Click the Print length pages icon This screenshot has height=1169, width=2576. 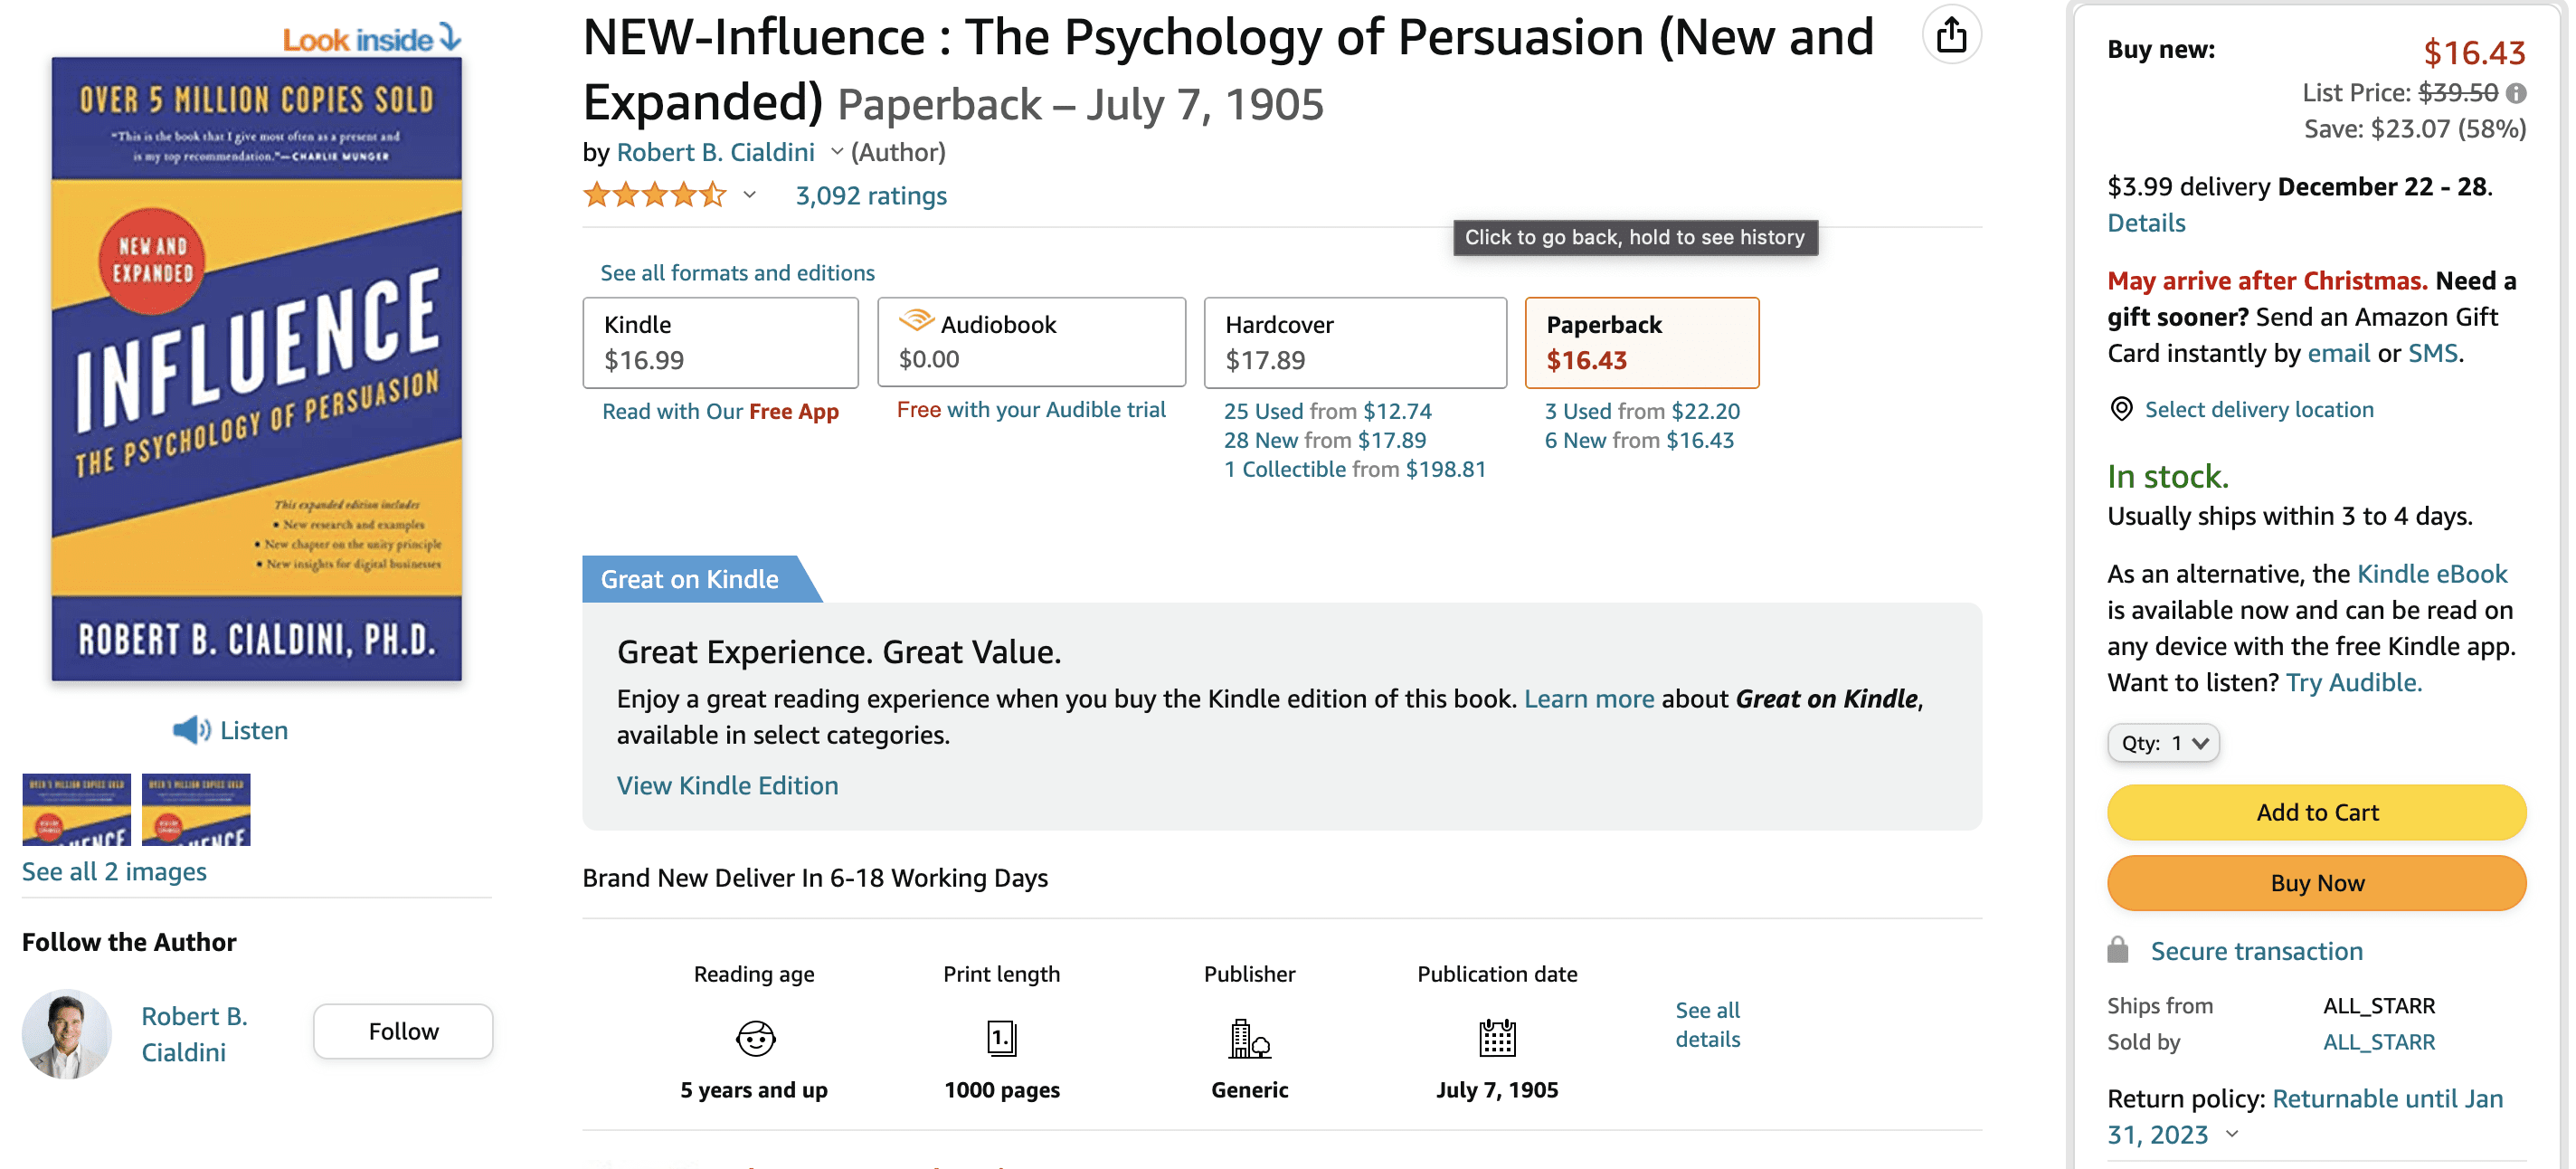tap(1001, 1037)
